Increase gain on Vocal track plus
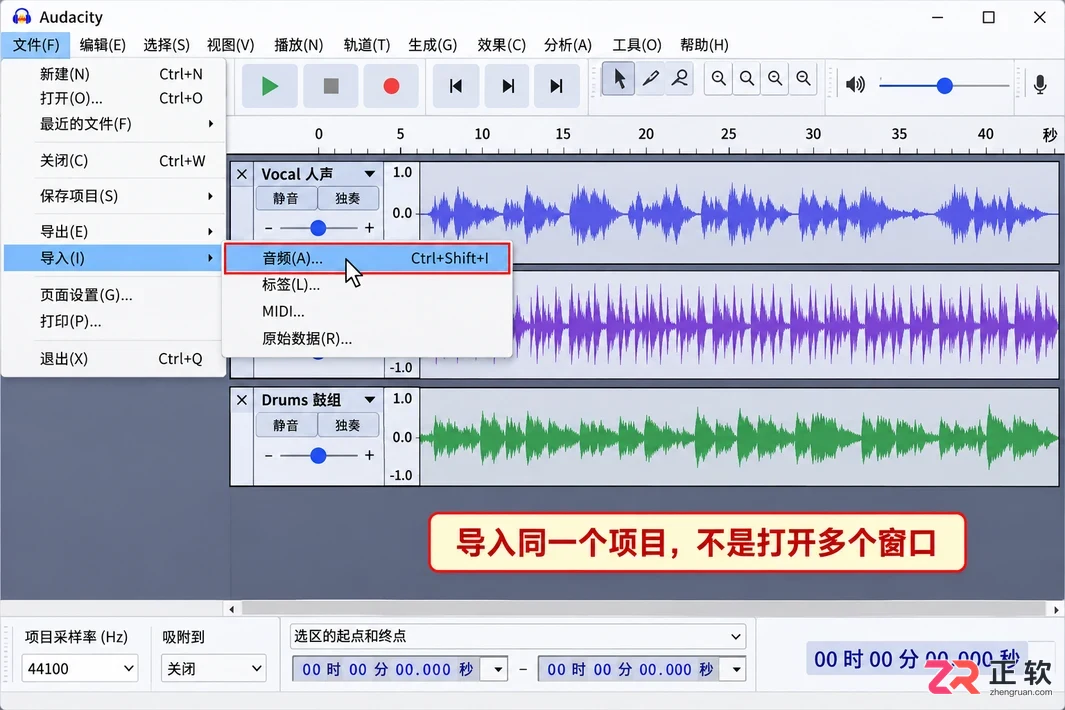This screenshot has width=1065, height=710. tap(369, 228)
